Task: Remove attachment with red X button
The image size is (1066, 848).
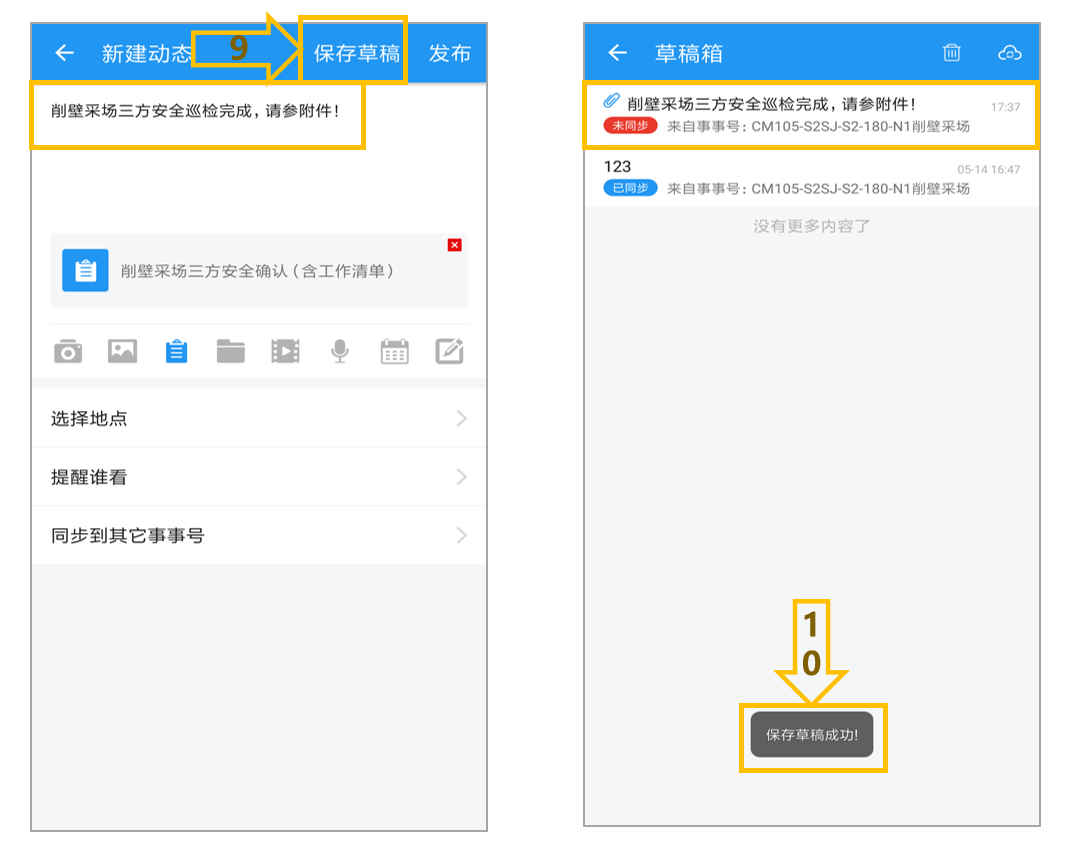Action: (455, 245)
